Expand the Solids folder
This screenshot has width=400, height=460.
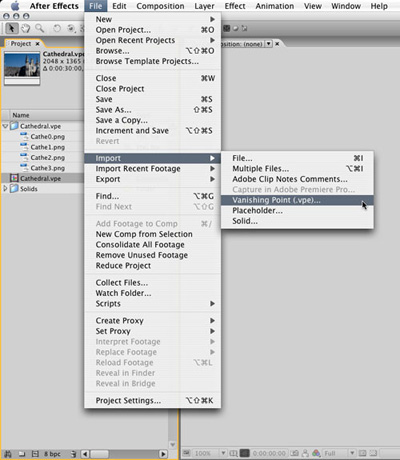coord(5,189)
